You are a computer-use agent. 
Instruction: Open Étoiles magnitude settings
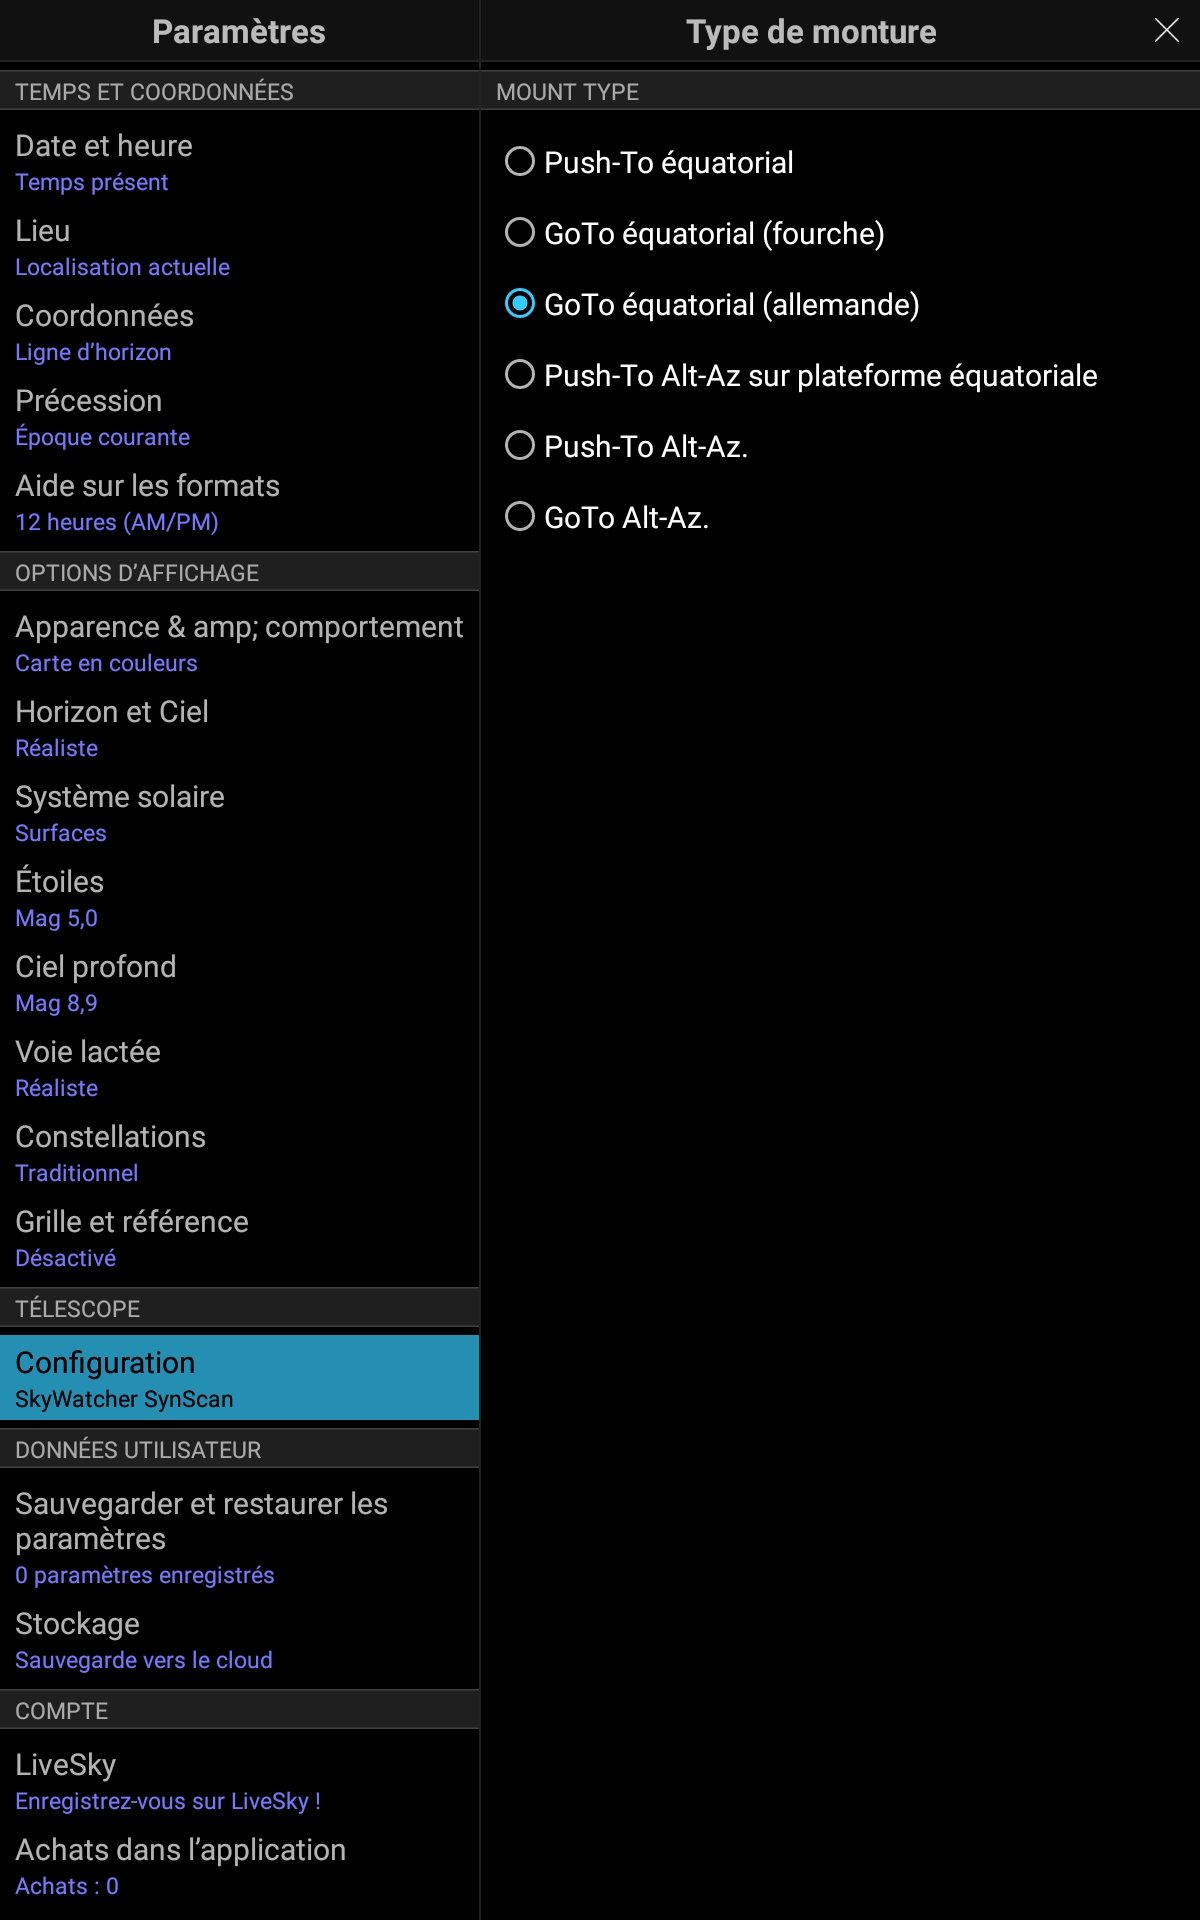[240, 898]
